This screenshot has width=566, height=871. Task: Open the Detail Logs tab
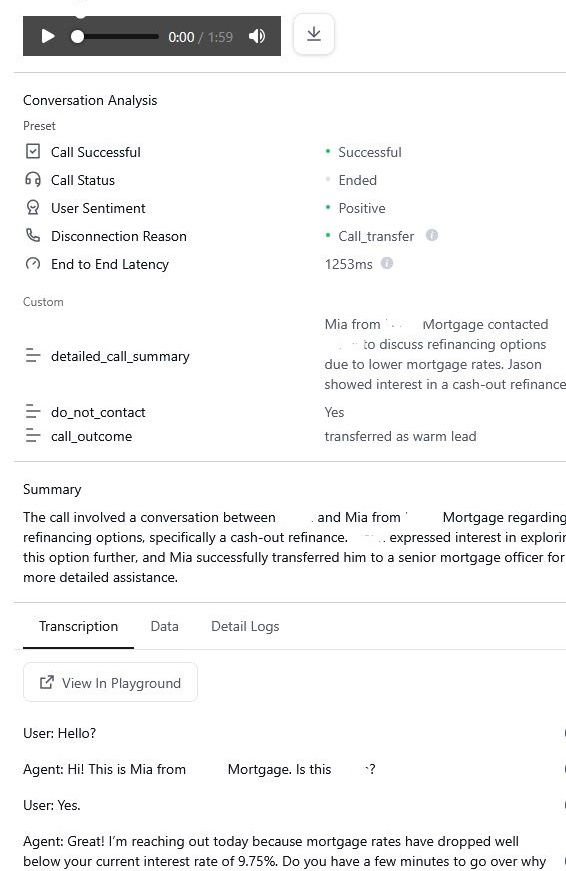coord(245,627)
